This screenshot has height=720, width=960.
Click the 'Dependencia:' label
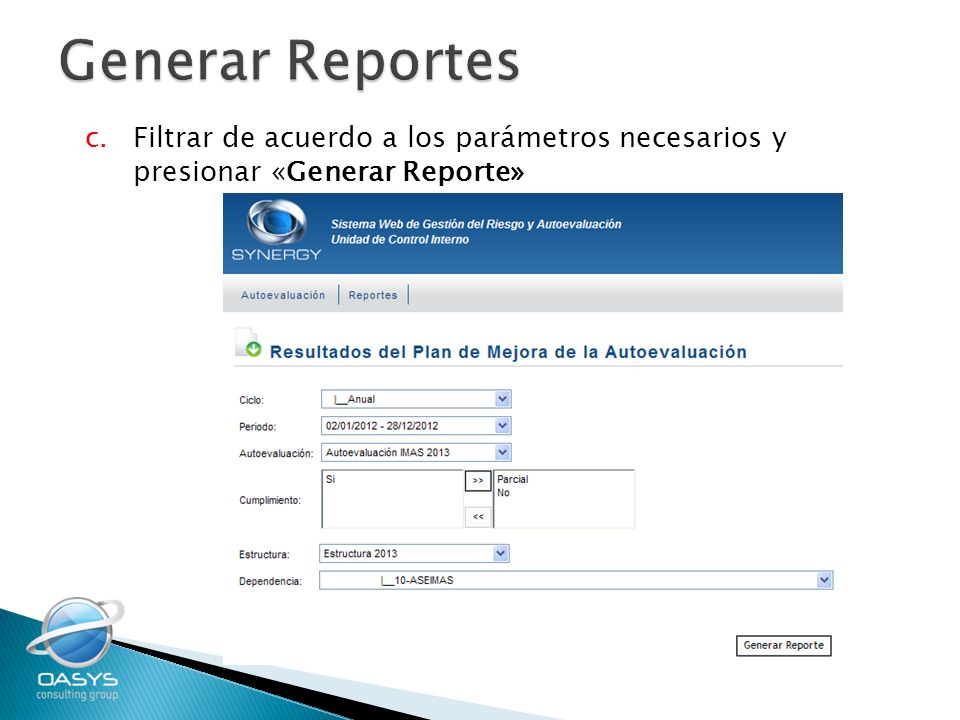click(270, 582)
